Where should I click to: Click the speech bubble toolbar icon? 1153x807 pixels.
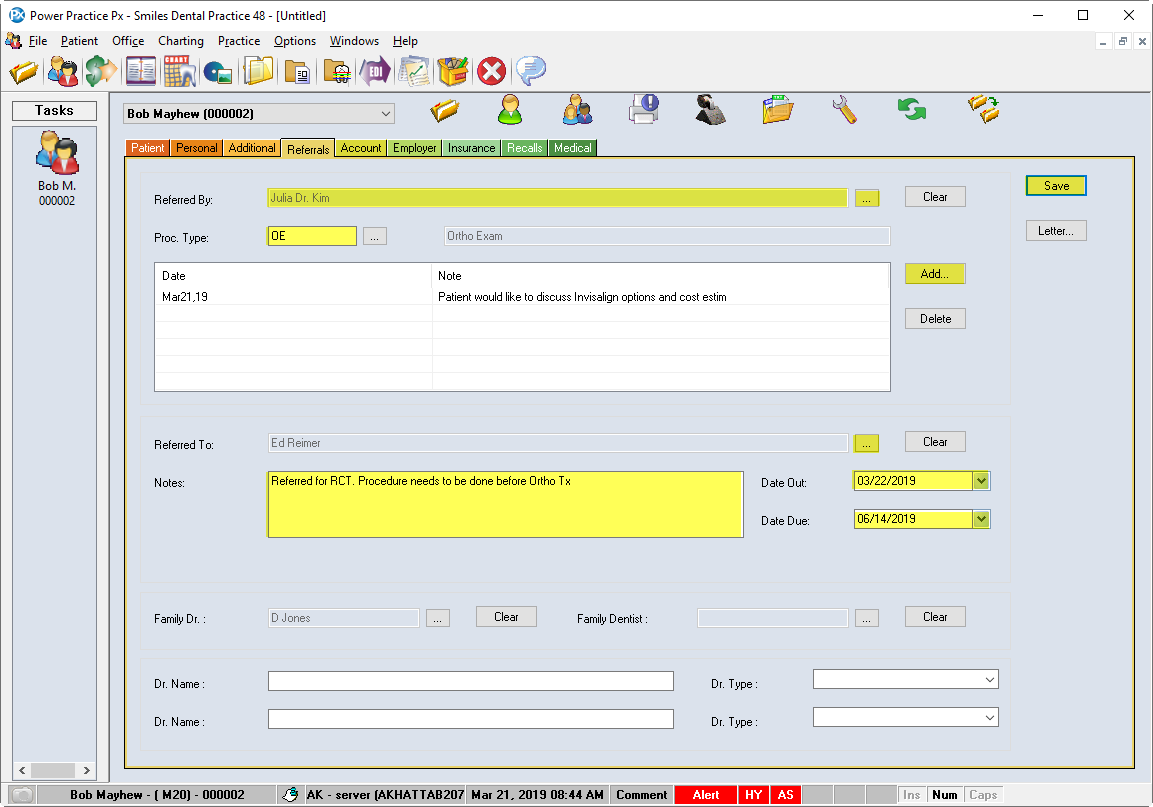(x=530, y=72)
